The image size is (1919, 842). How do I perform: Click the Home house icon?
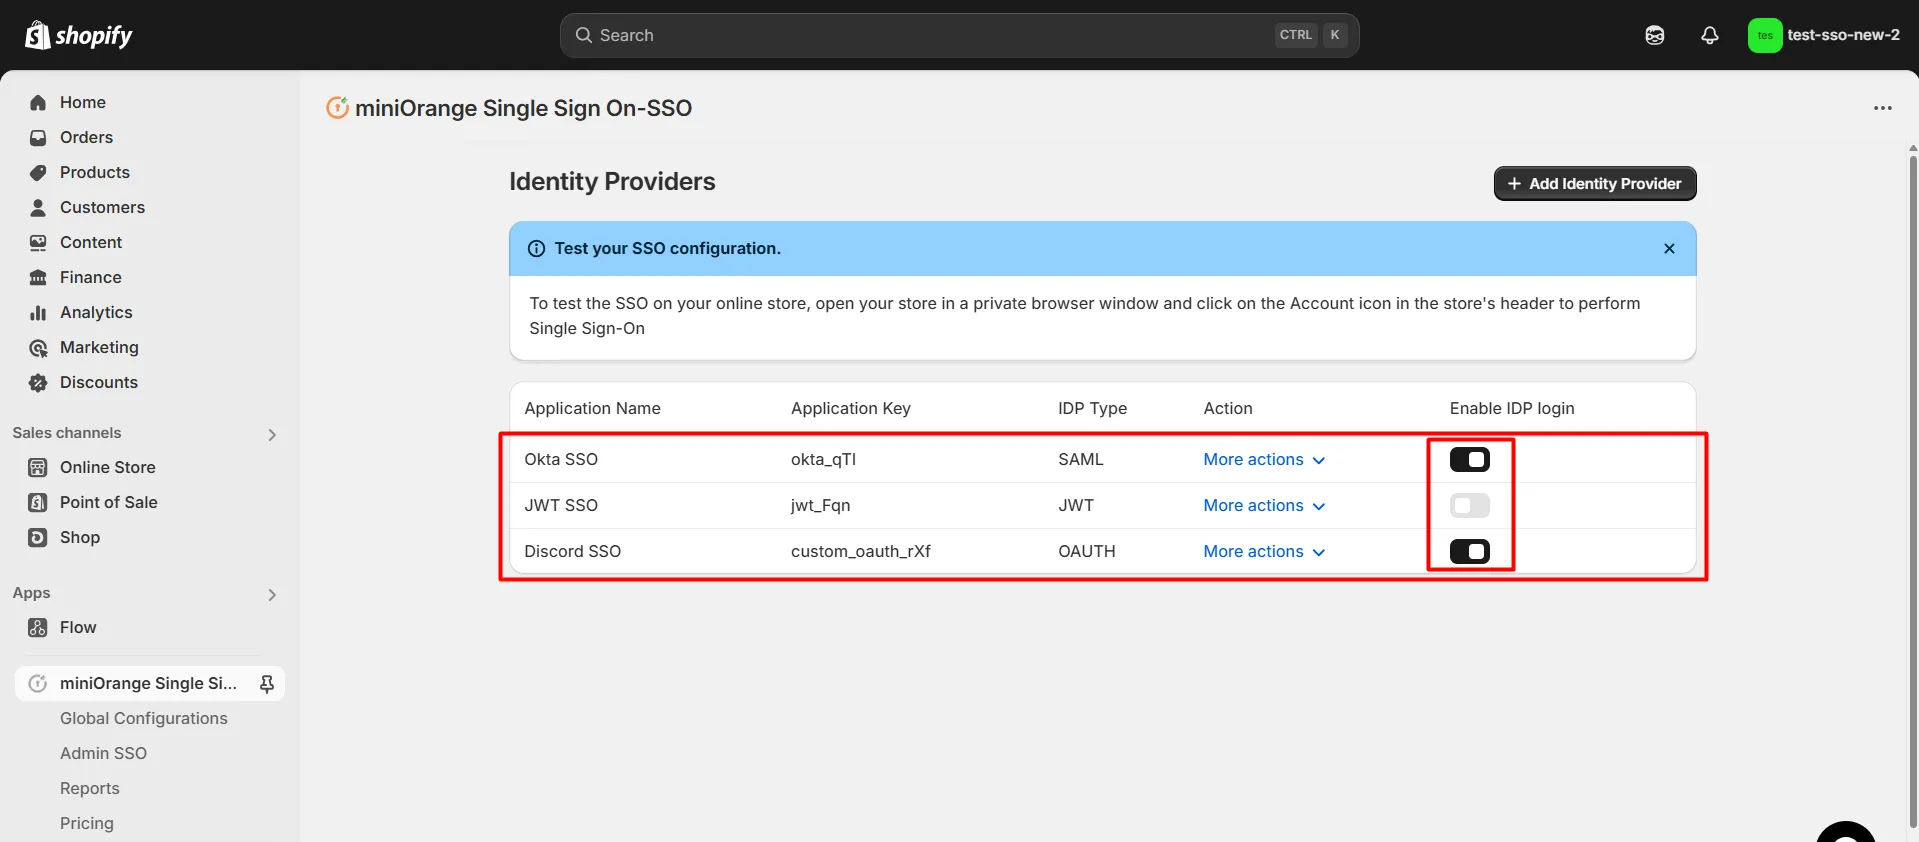38,103
